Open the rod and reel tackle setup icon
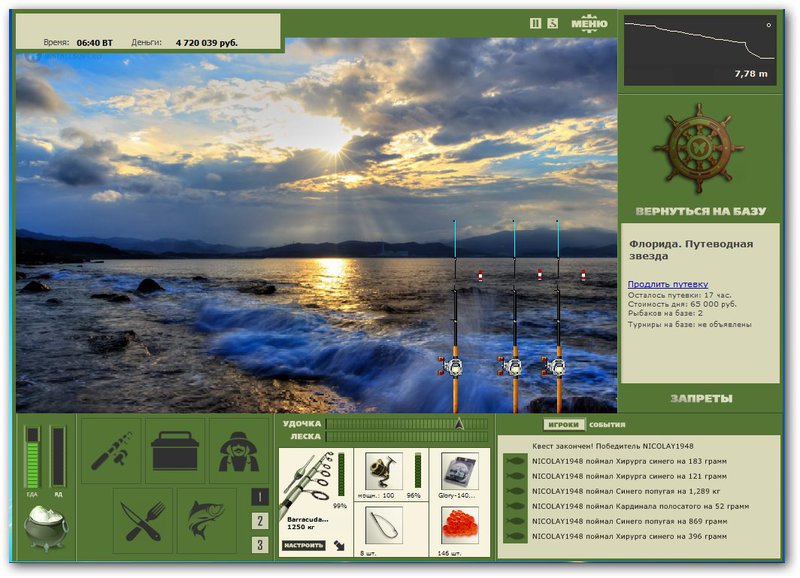This screenshot has height=578, width=800. coord(111,451)
